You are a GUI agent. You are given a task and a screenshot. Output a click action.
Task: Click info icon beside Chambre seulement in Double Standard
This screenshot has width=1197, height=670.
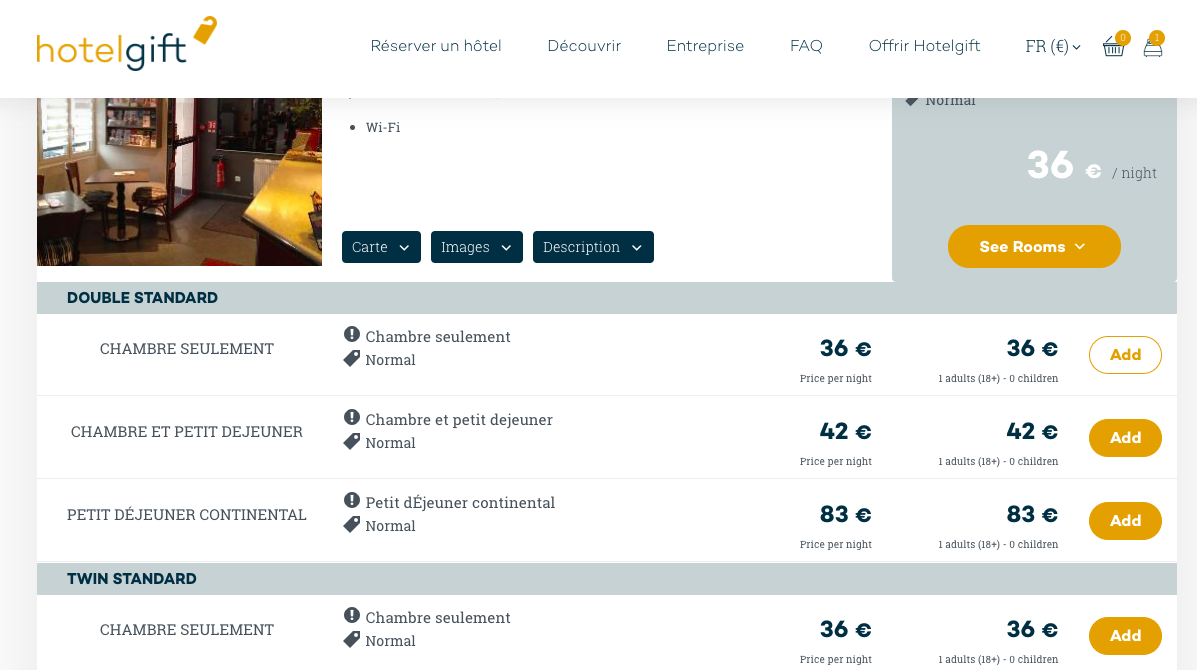(x=351, y=334)
